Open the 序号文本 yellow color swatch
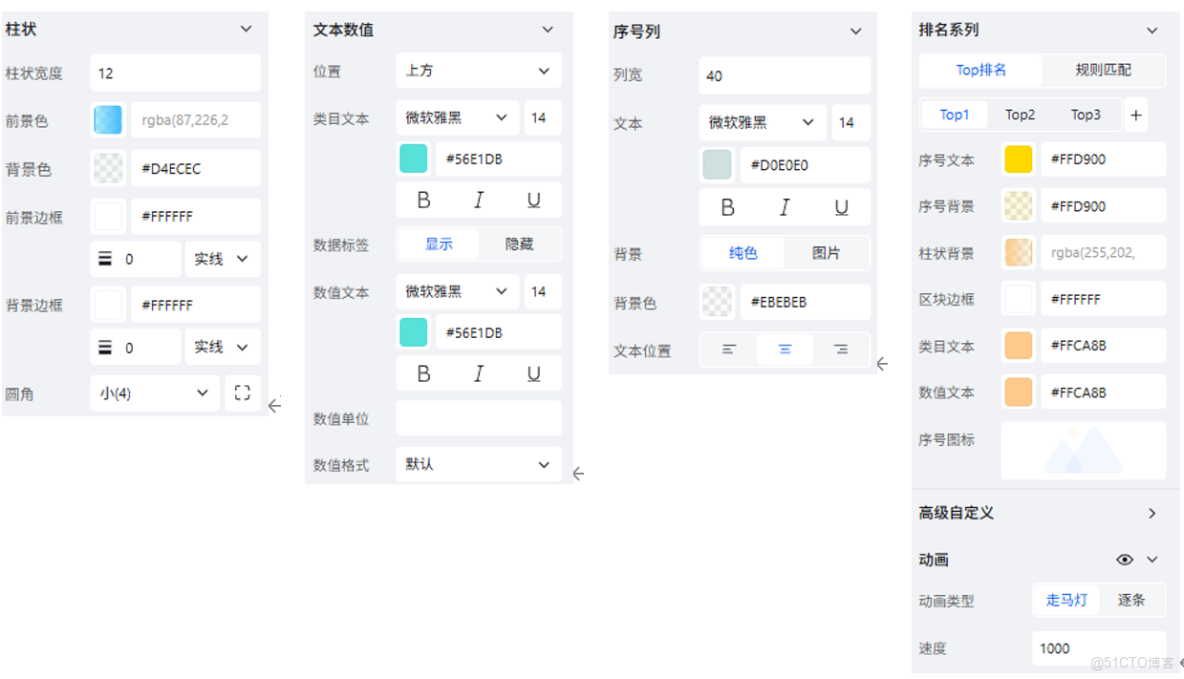 (x=1017, y=159)
